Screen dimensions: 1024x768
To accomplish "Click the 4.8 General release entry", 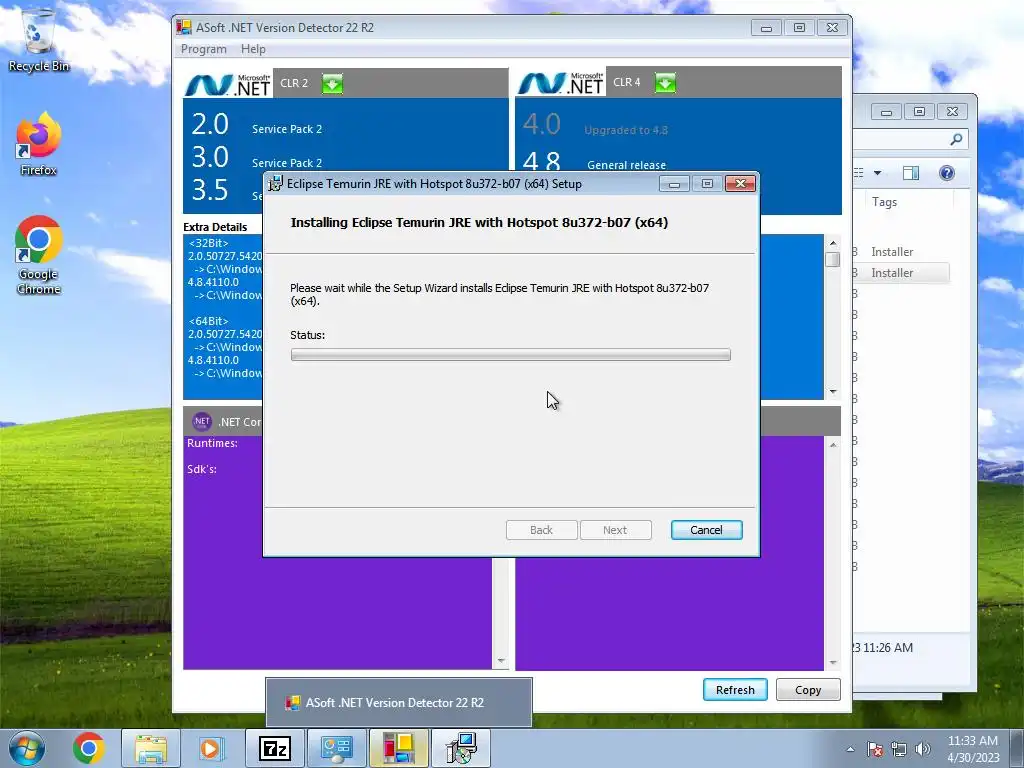I will click(x=594, y=161).
